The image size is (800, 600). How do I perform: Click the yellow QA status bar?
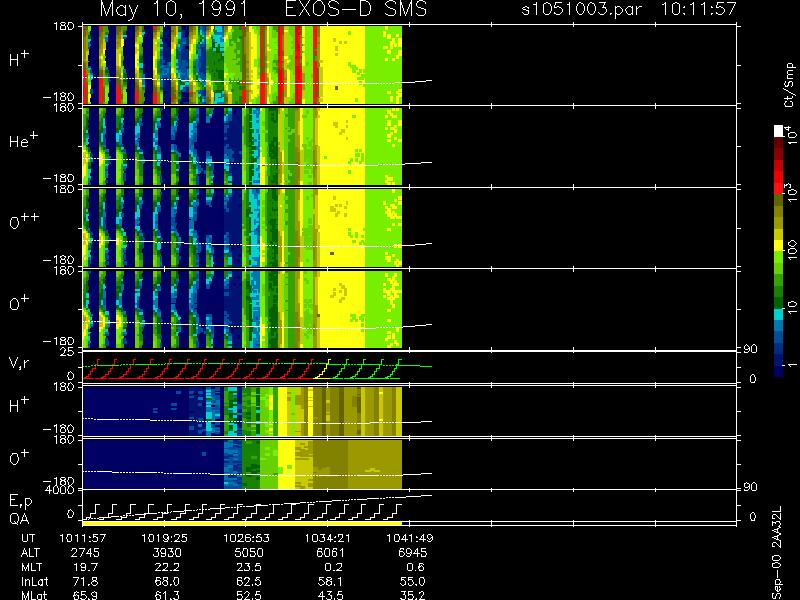pyautogui.click(x=242, y=523)
